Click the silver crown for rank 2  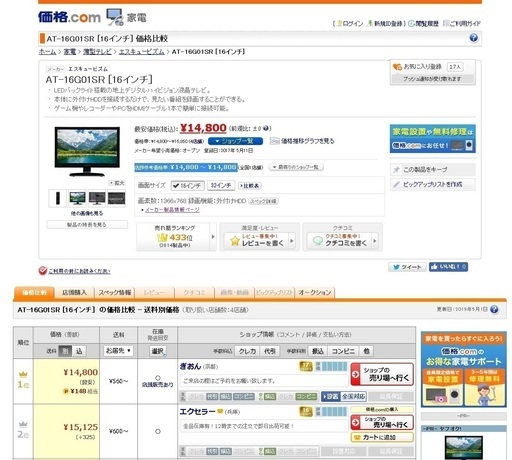[x=23, y=424]
